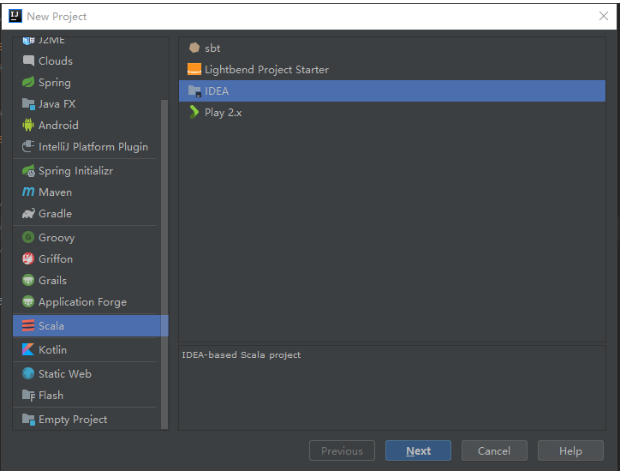
Task: Click the Spring Initializr icon
Action: [28, 171]
